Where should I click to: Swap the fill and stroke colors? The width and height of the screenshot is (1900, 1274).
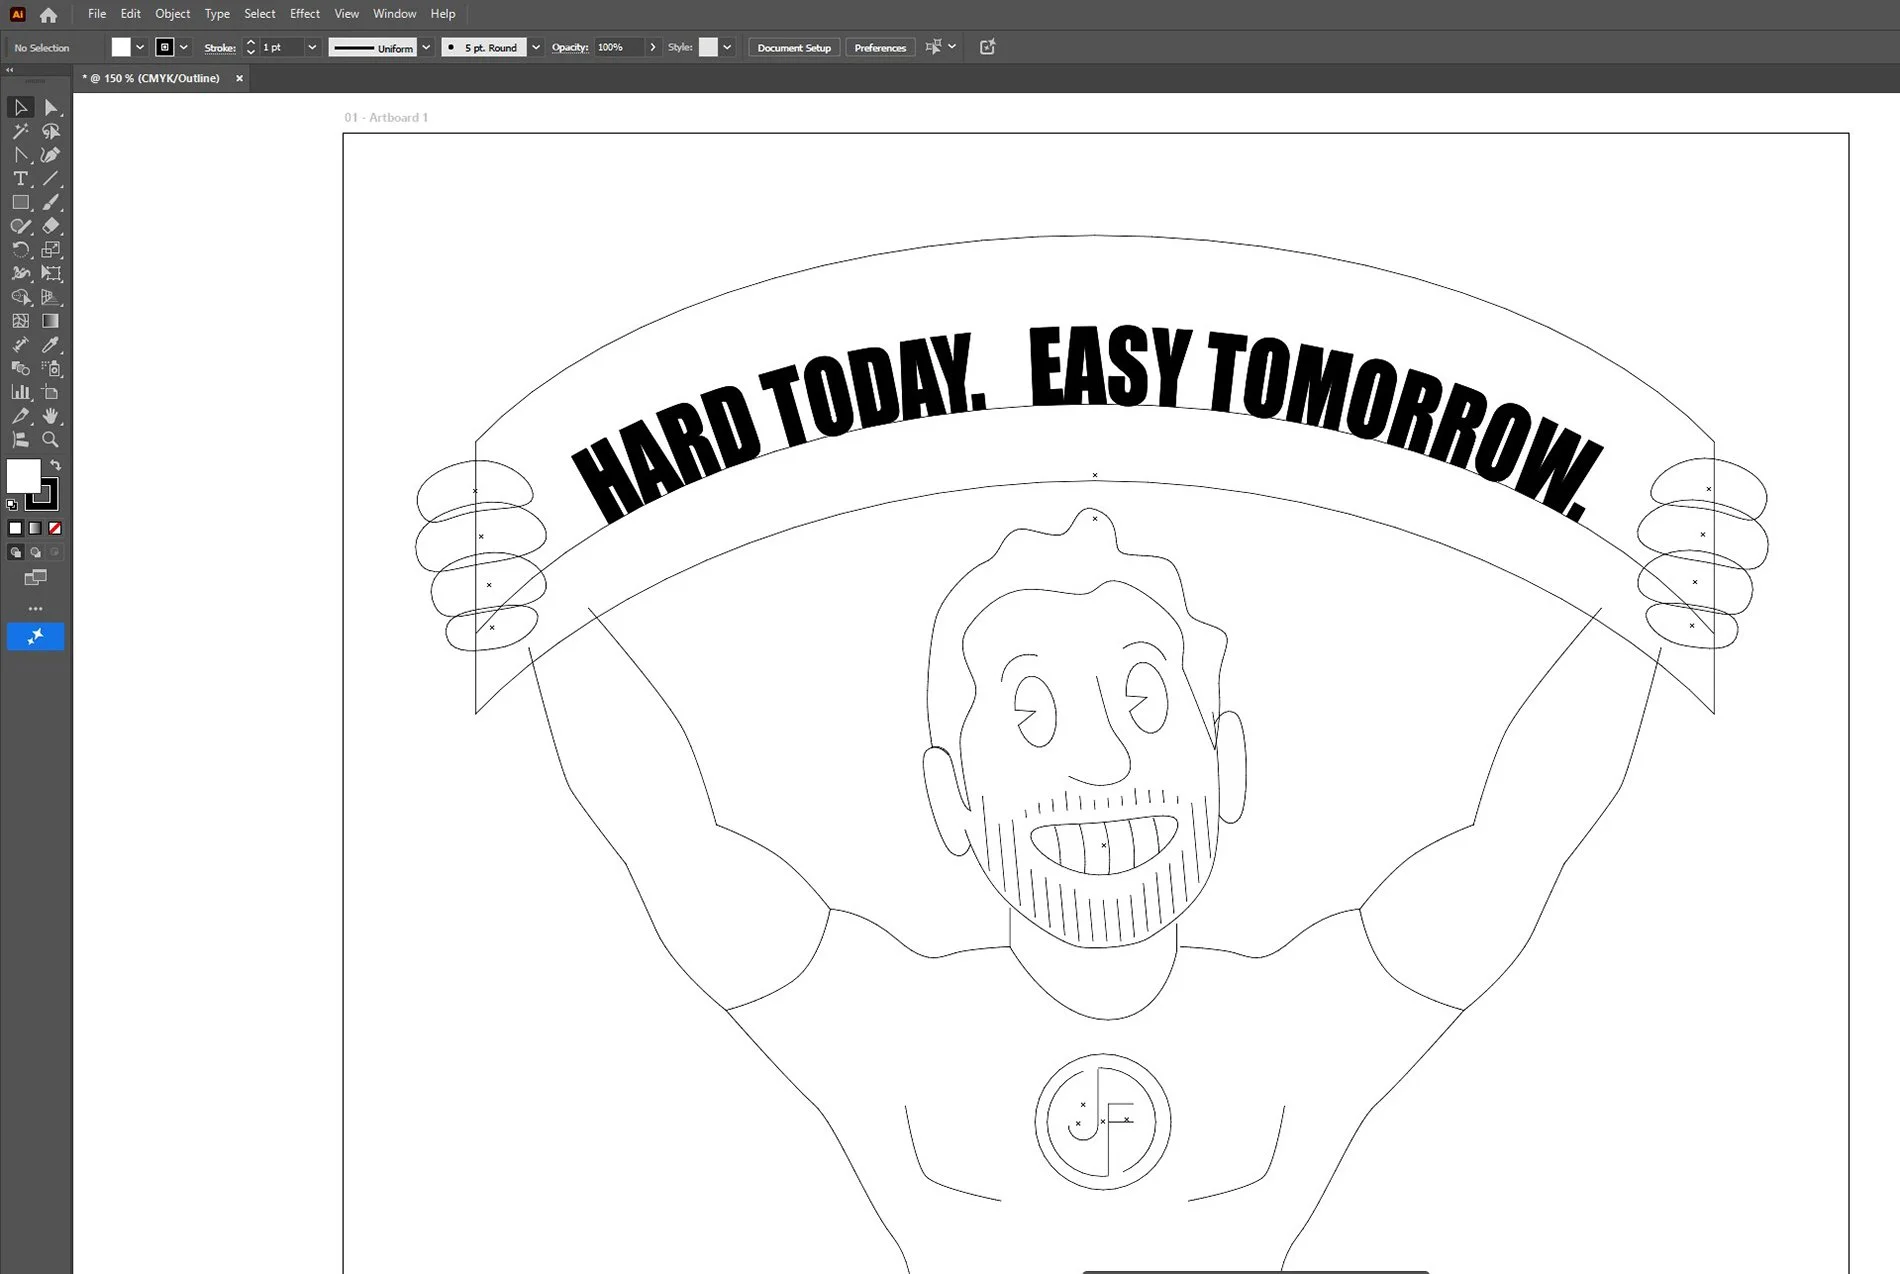(57, 462)
